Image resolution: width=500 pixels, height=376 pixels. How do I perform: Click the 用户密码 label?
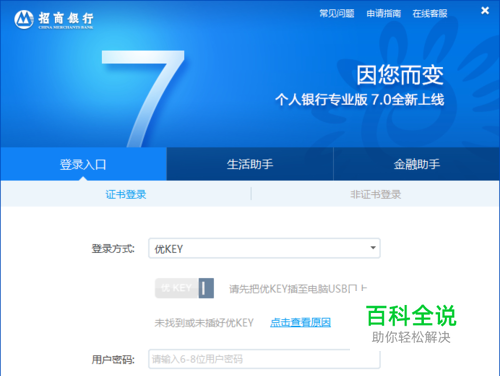point(113,360)
